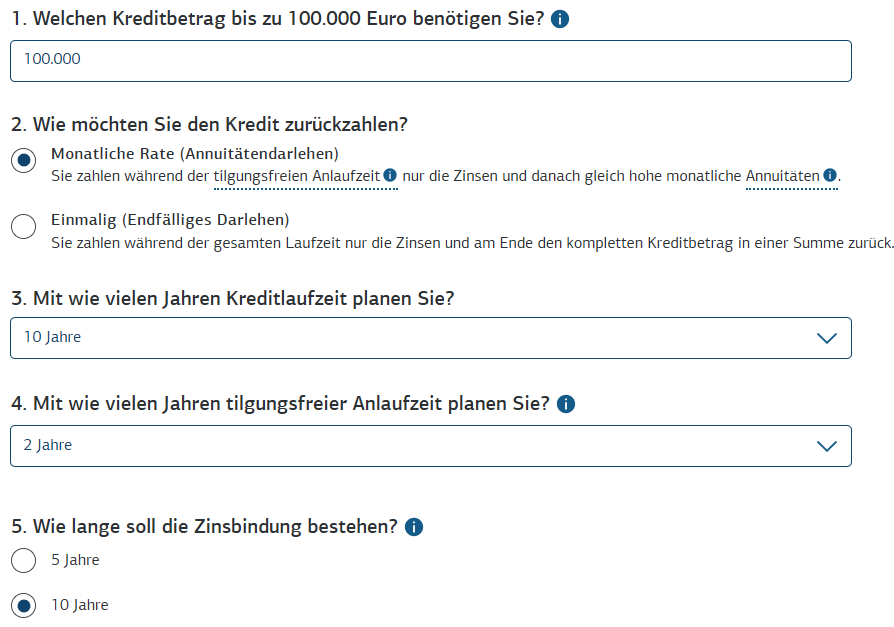Click the '5 Jahre' label under Zinsbindung

click(76, 561)
